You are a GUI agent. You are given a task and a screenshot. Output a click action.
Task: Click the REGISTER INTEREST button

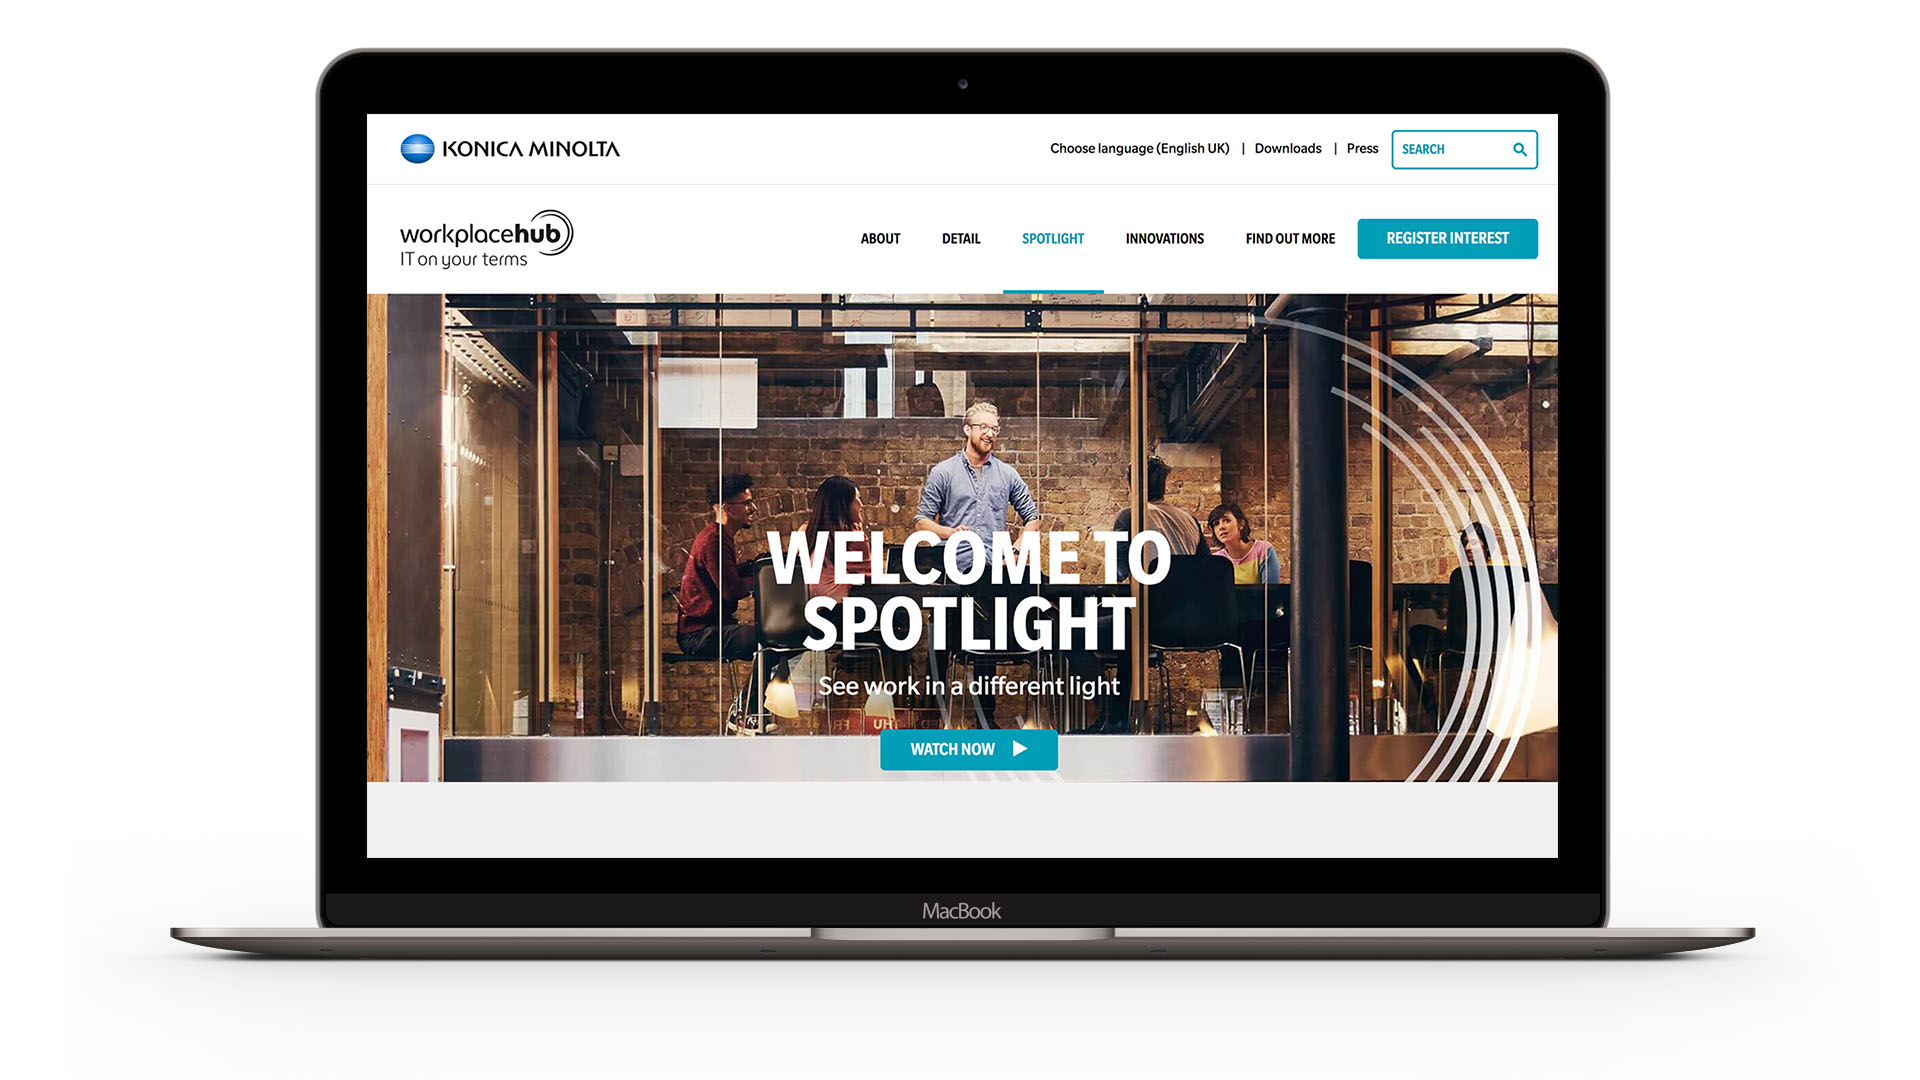(x=1449, y=239)
